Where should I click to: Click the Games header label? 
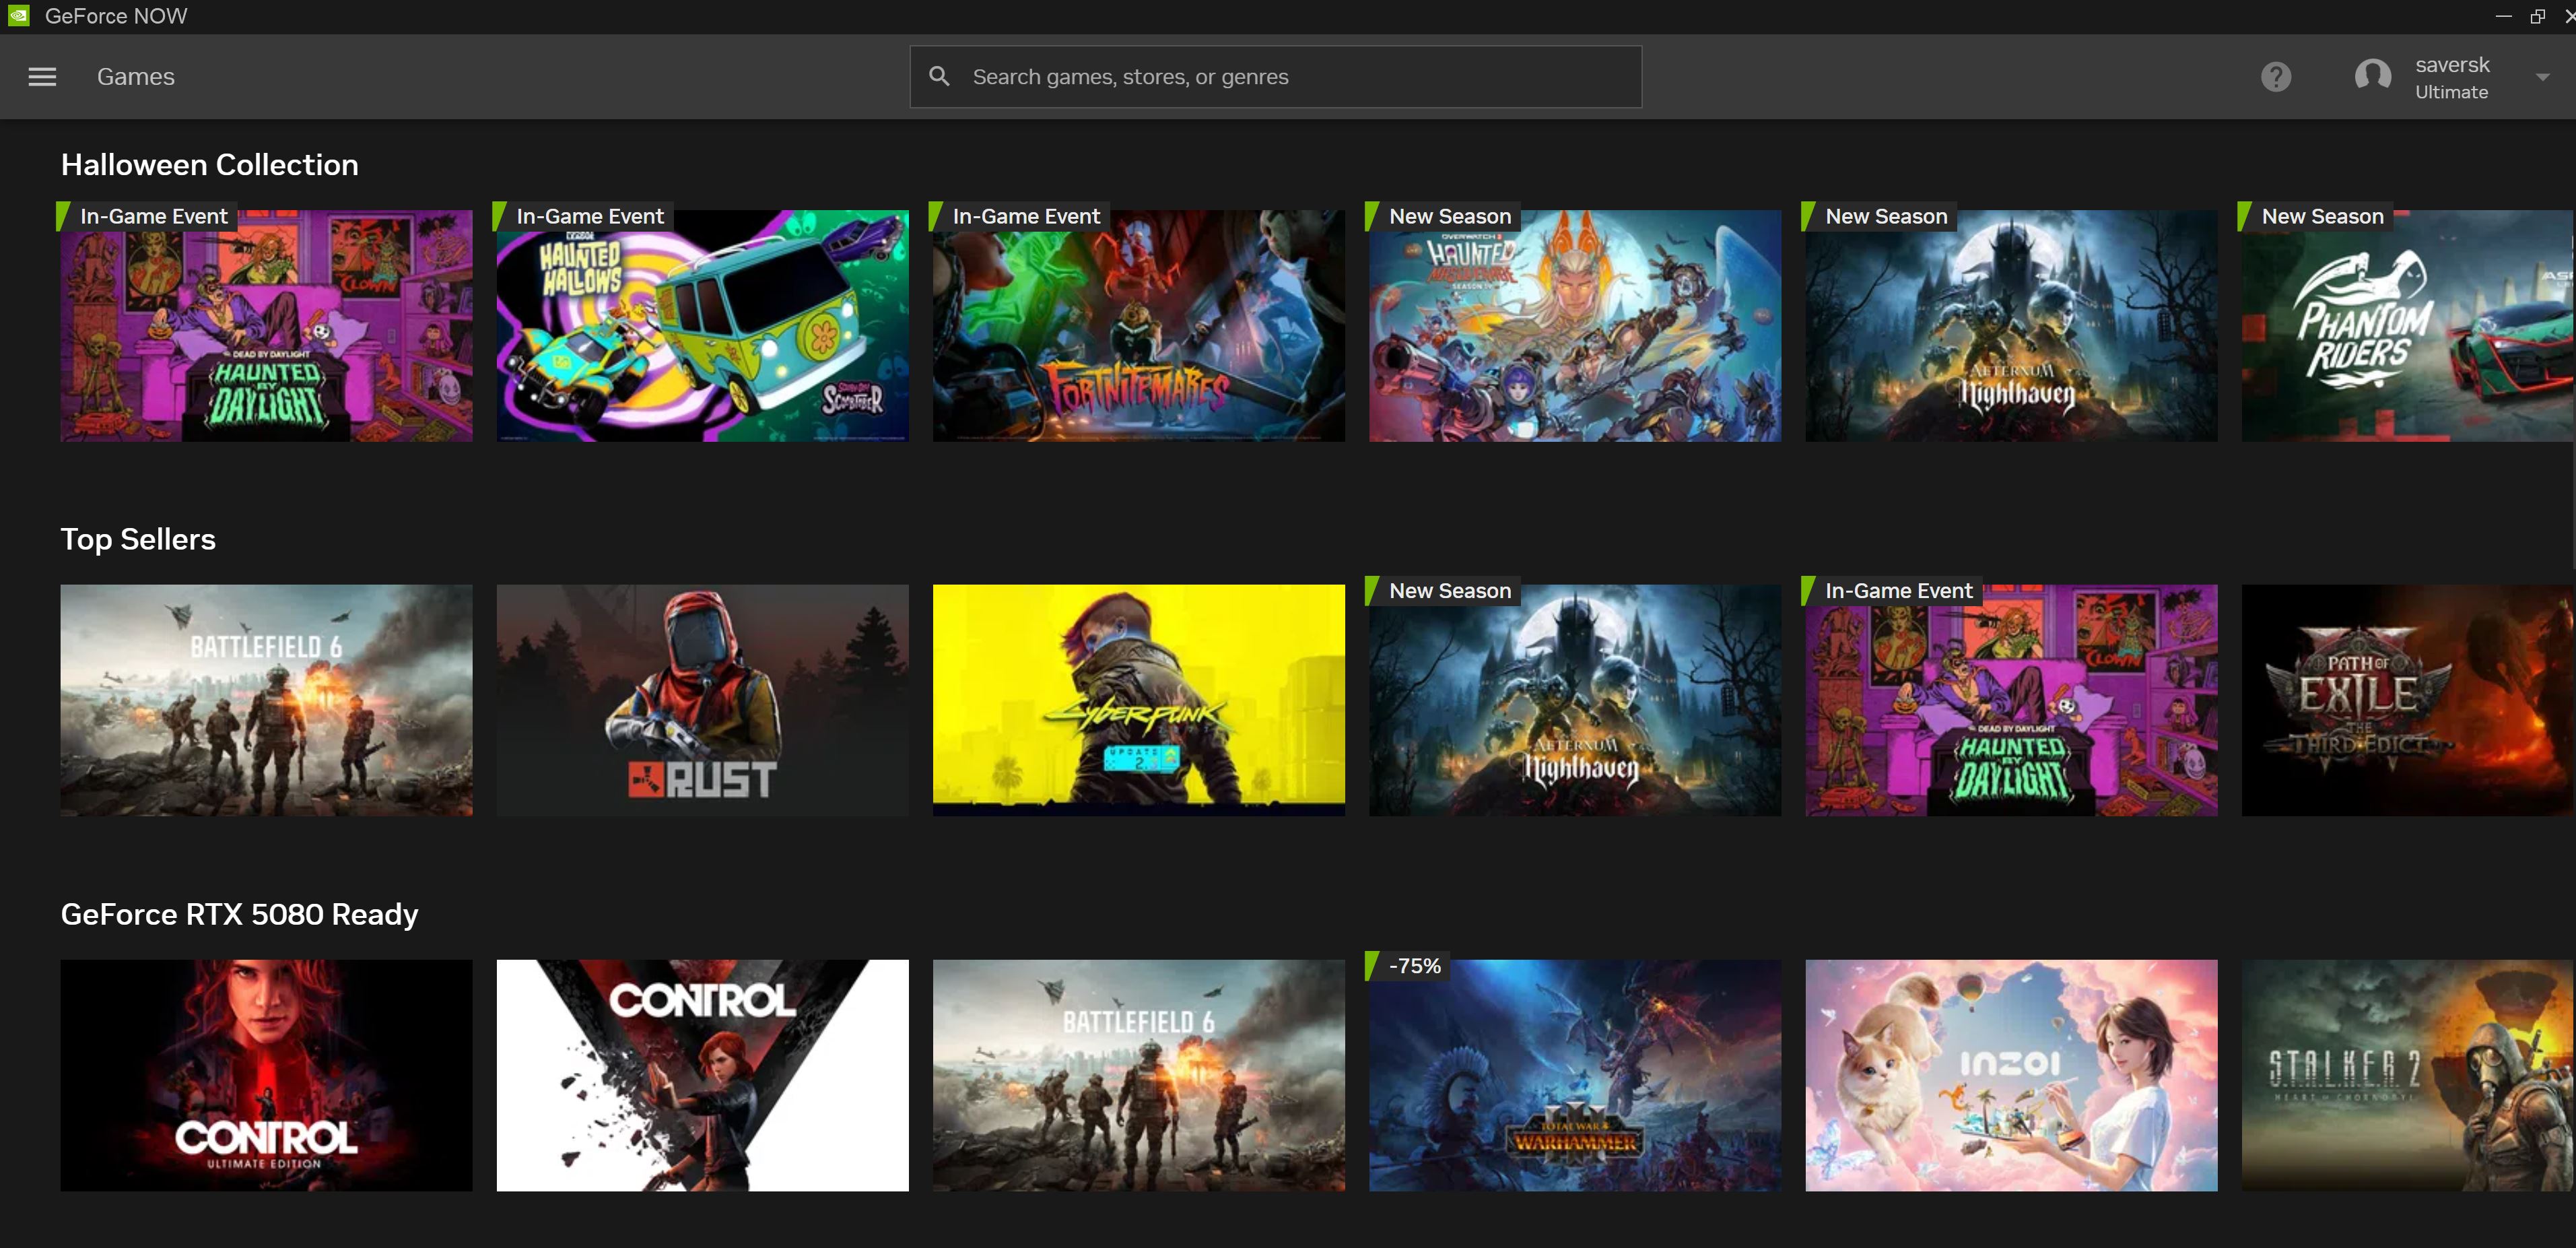[136, 77]
